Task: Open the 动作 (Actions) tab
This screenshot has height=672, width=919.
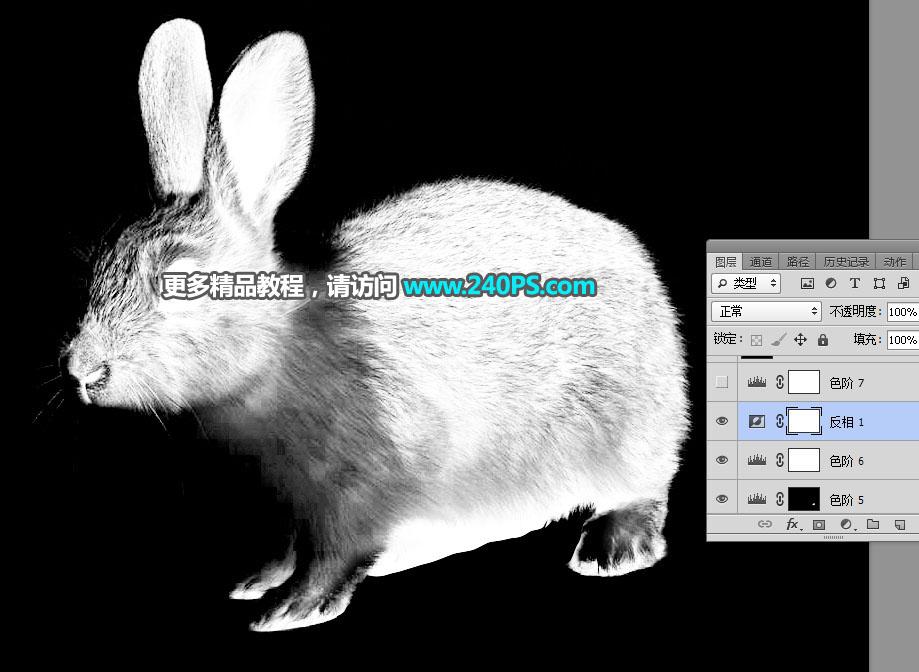Action: pyautogui.click(x=894, y=262)
